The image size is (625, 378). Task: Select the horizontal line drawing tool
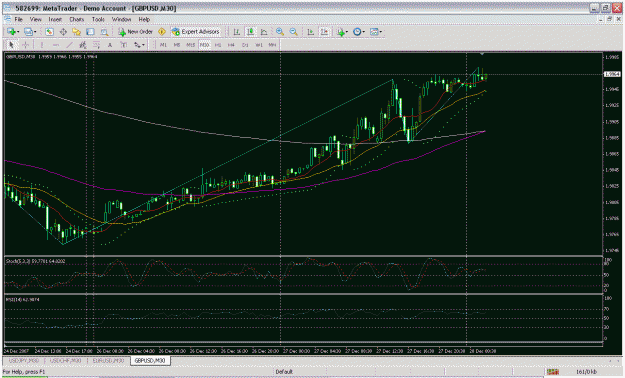click(x=55, y=45)
